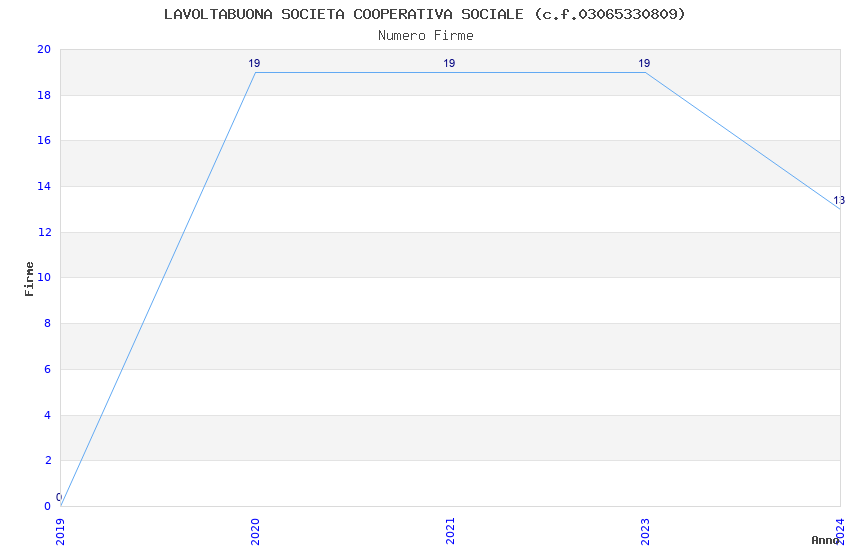Click the y-axis tick value 12

44,232
